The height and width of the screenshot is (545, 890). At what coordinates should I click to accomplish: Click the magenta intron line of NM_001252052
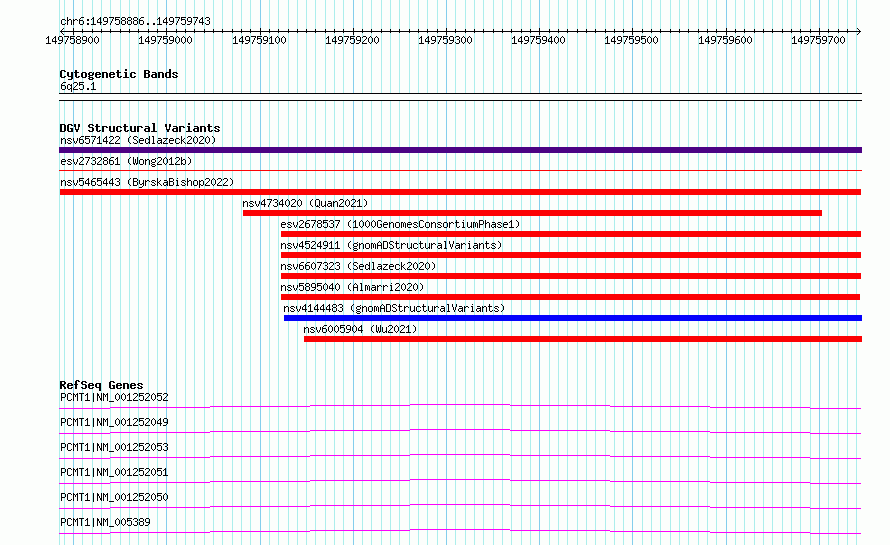point(460,405)
